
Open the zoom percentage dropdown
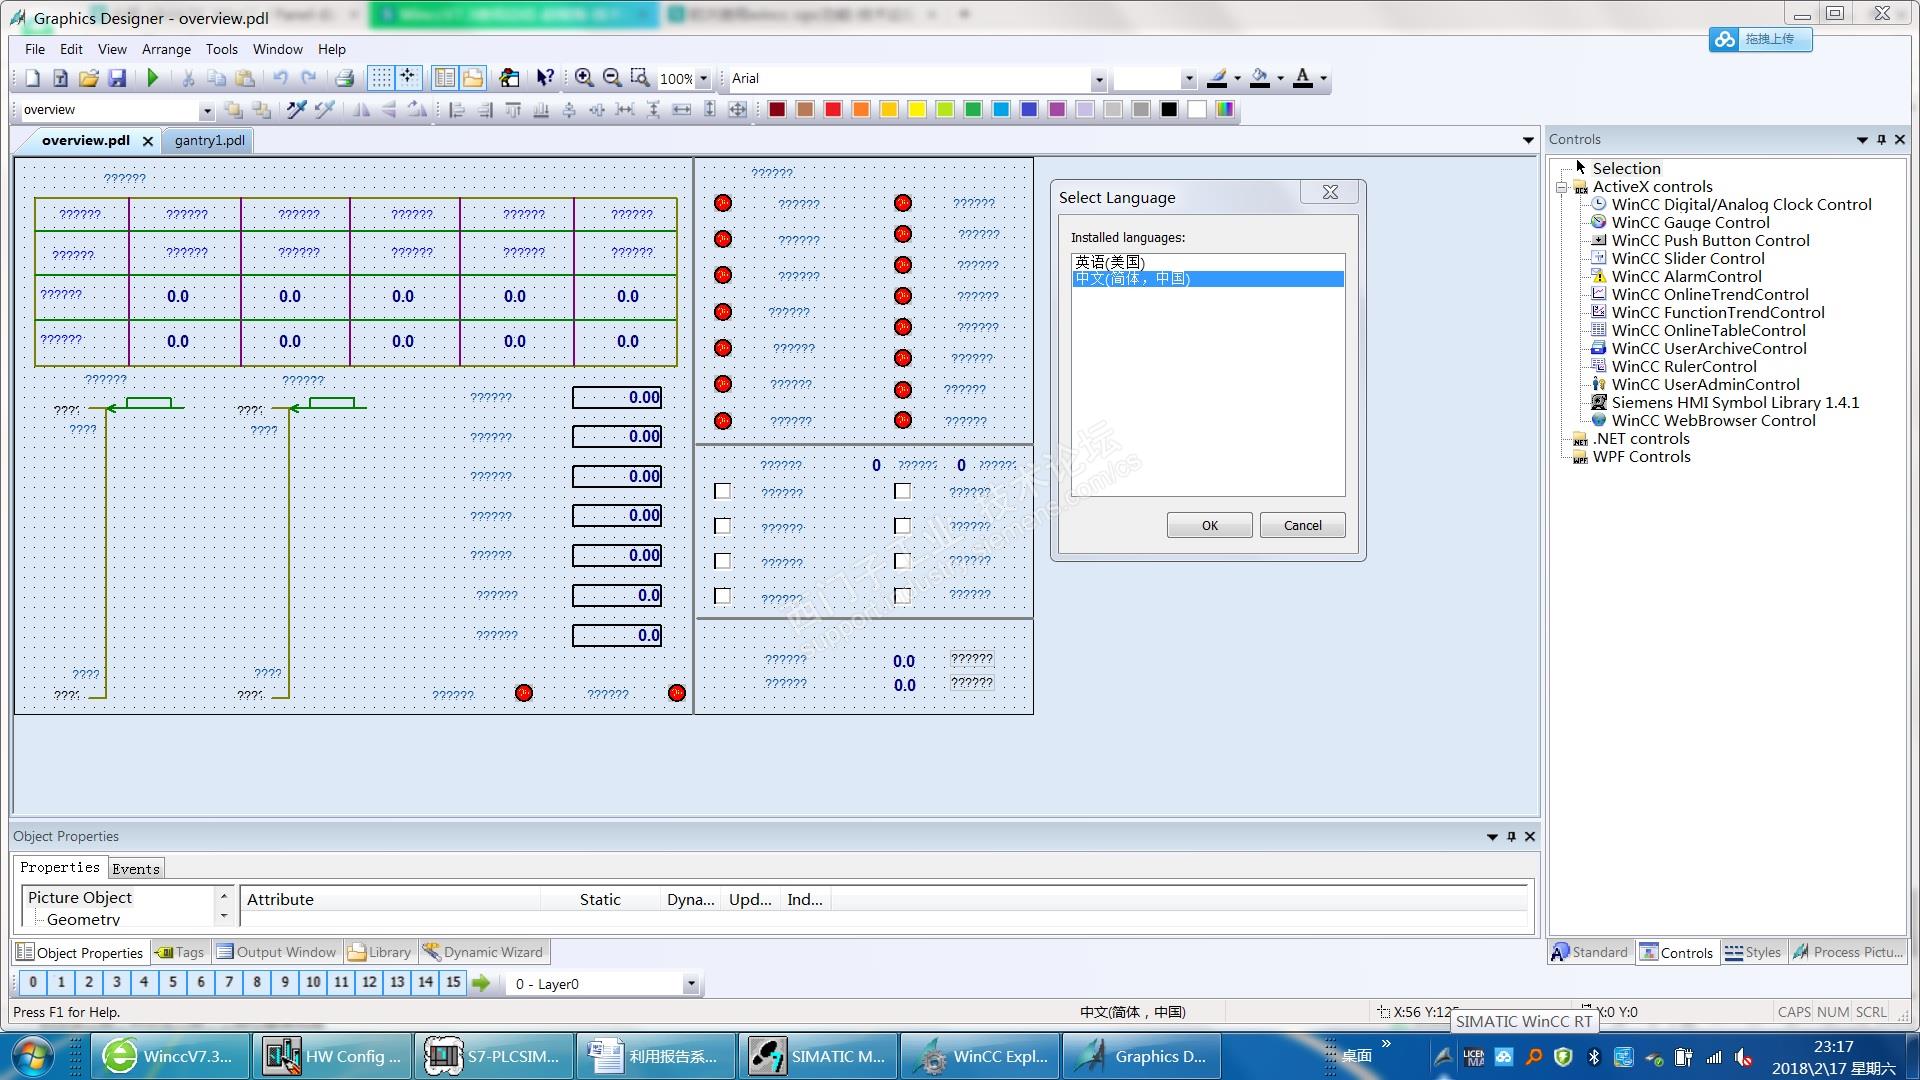click(703, 78)
